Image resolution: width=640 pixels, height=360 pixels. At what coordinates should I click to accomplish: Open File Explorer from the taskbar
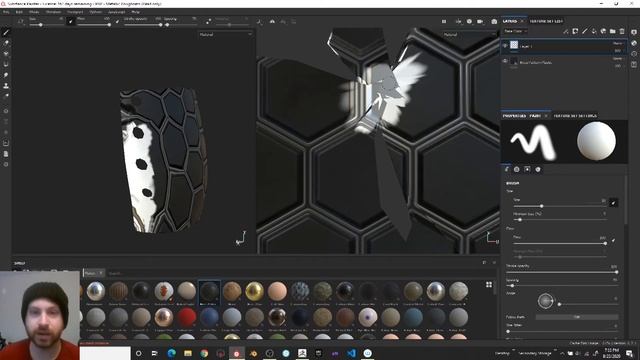coord(188,353)
